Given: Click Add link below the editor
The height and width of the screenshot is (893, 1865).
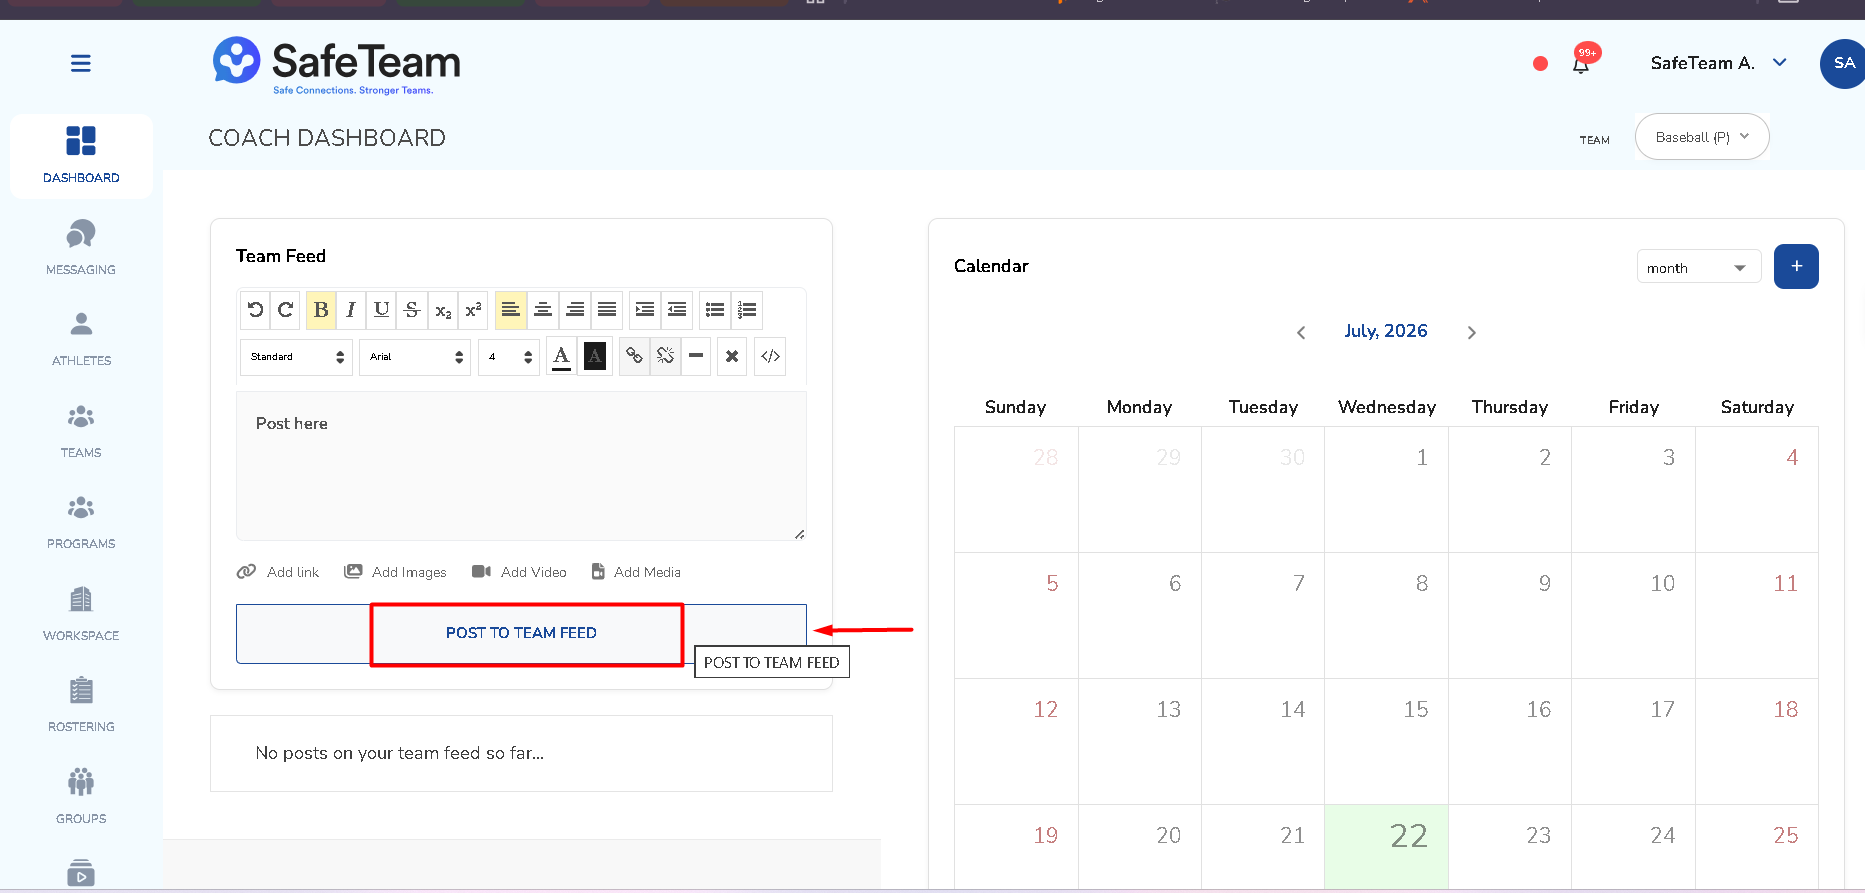Looking at the screenshot, I should point(278,572).
